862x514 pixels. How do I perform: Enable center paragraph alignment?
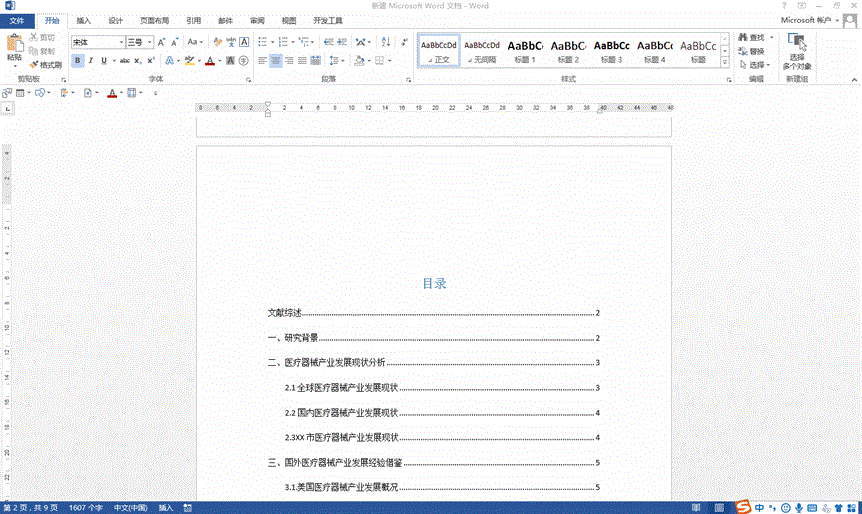click(276, 61)
